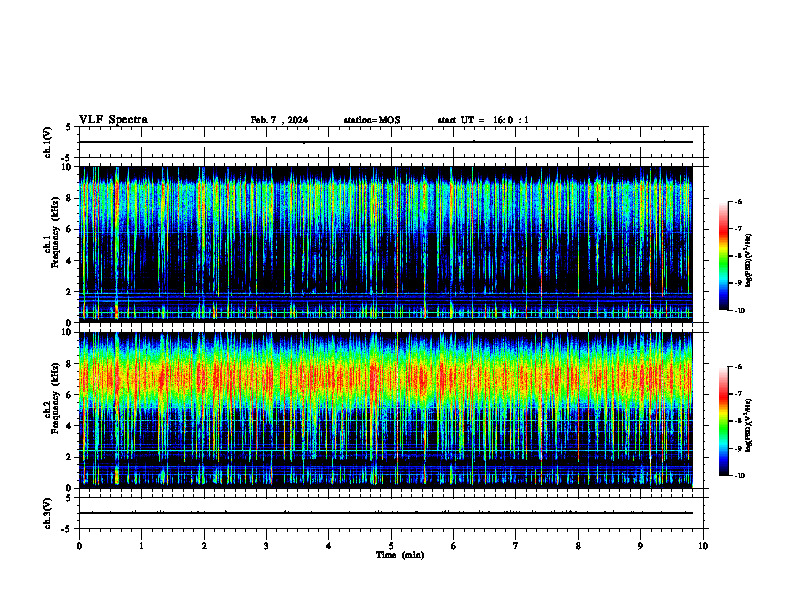Click time axis tick label "1"

click(141, 546)
